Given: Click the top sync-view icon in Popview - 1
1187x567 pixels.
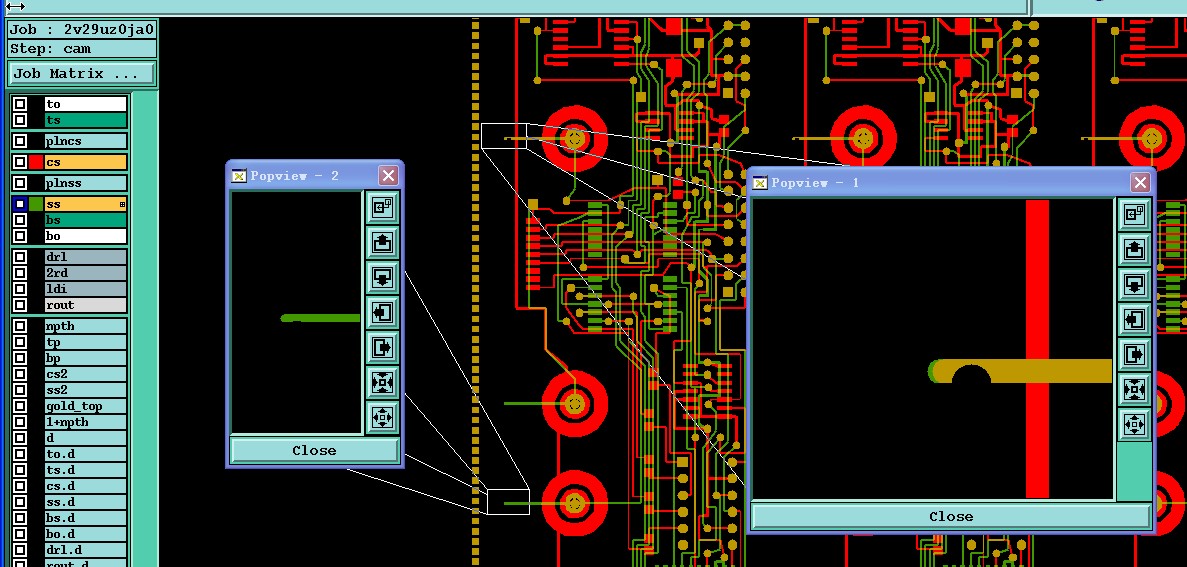Looking at the screenshot, I should [1134, 214].
